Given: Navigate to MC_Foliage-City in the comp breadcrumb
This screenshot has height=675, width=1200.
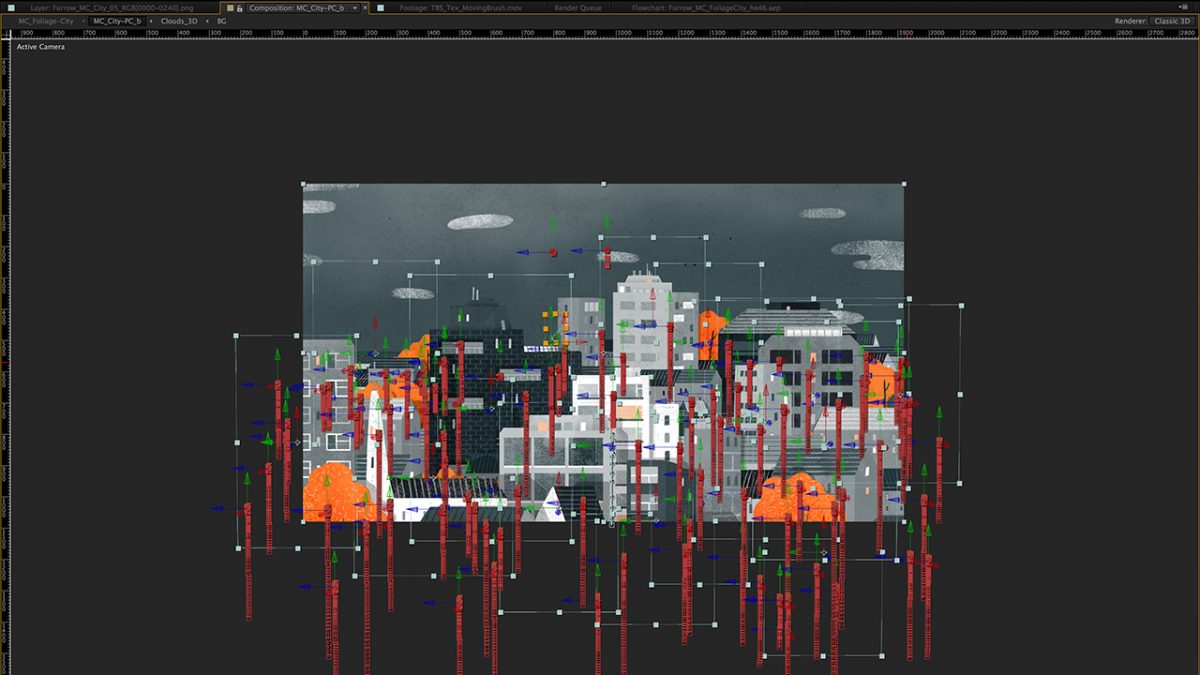Looking at the screenshot, I should tap(46, 21).
